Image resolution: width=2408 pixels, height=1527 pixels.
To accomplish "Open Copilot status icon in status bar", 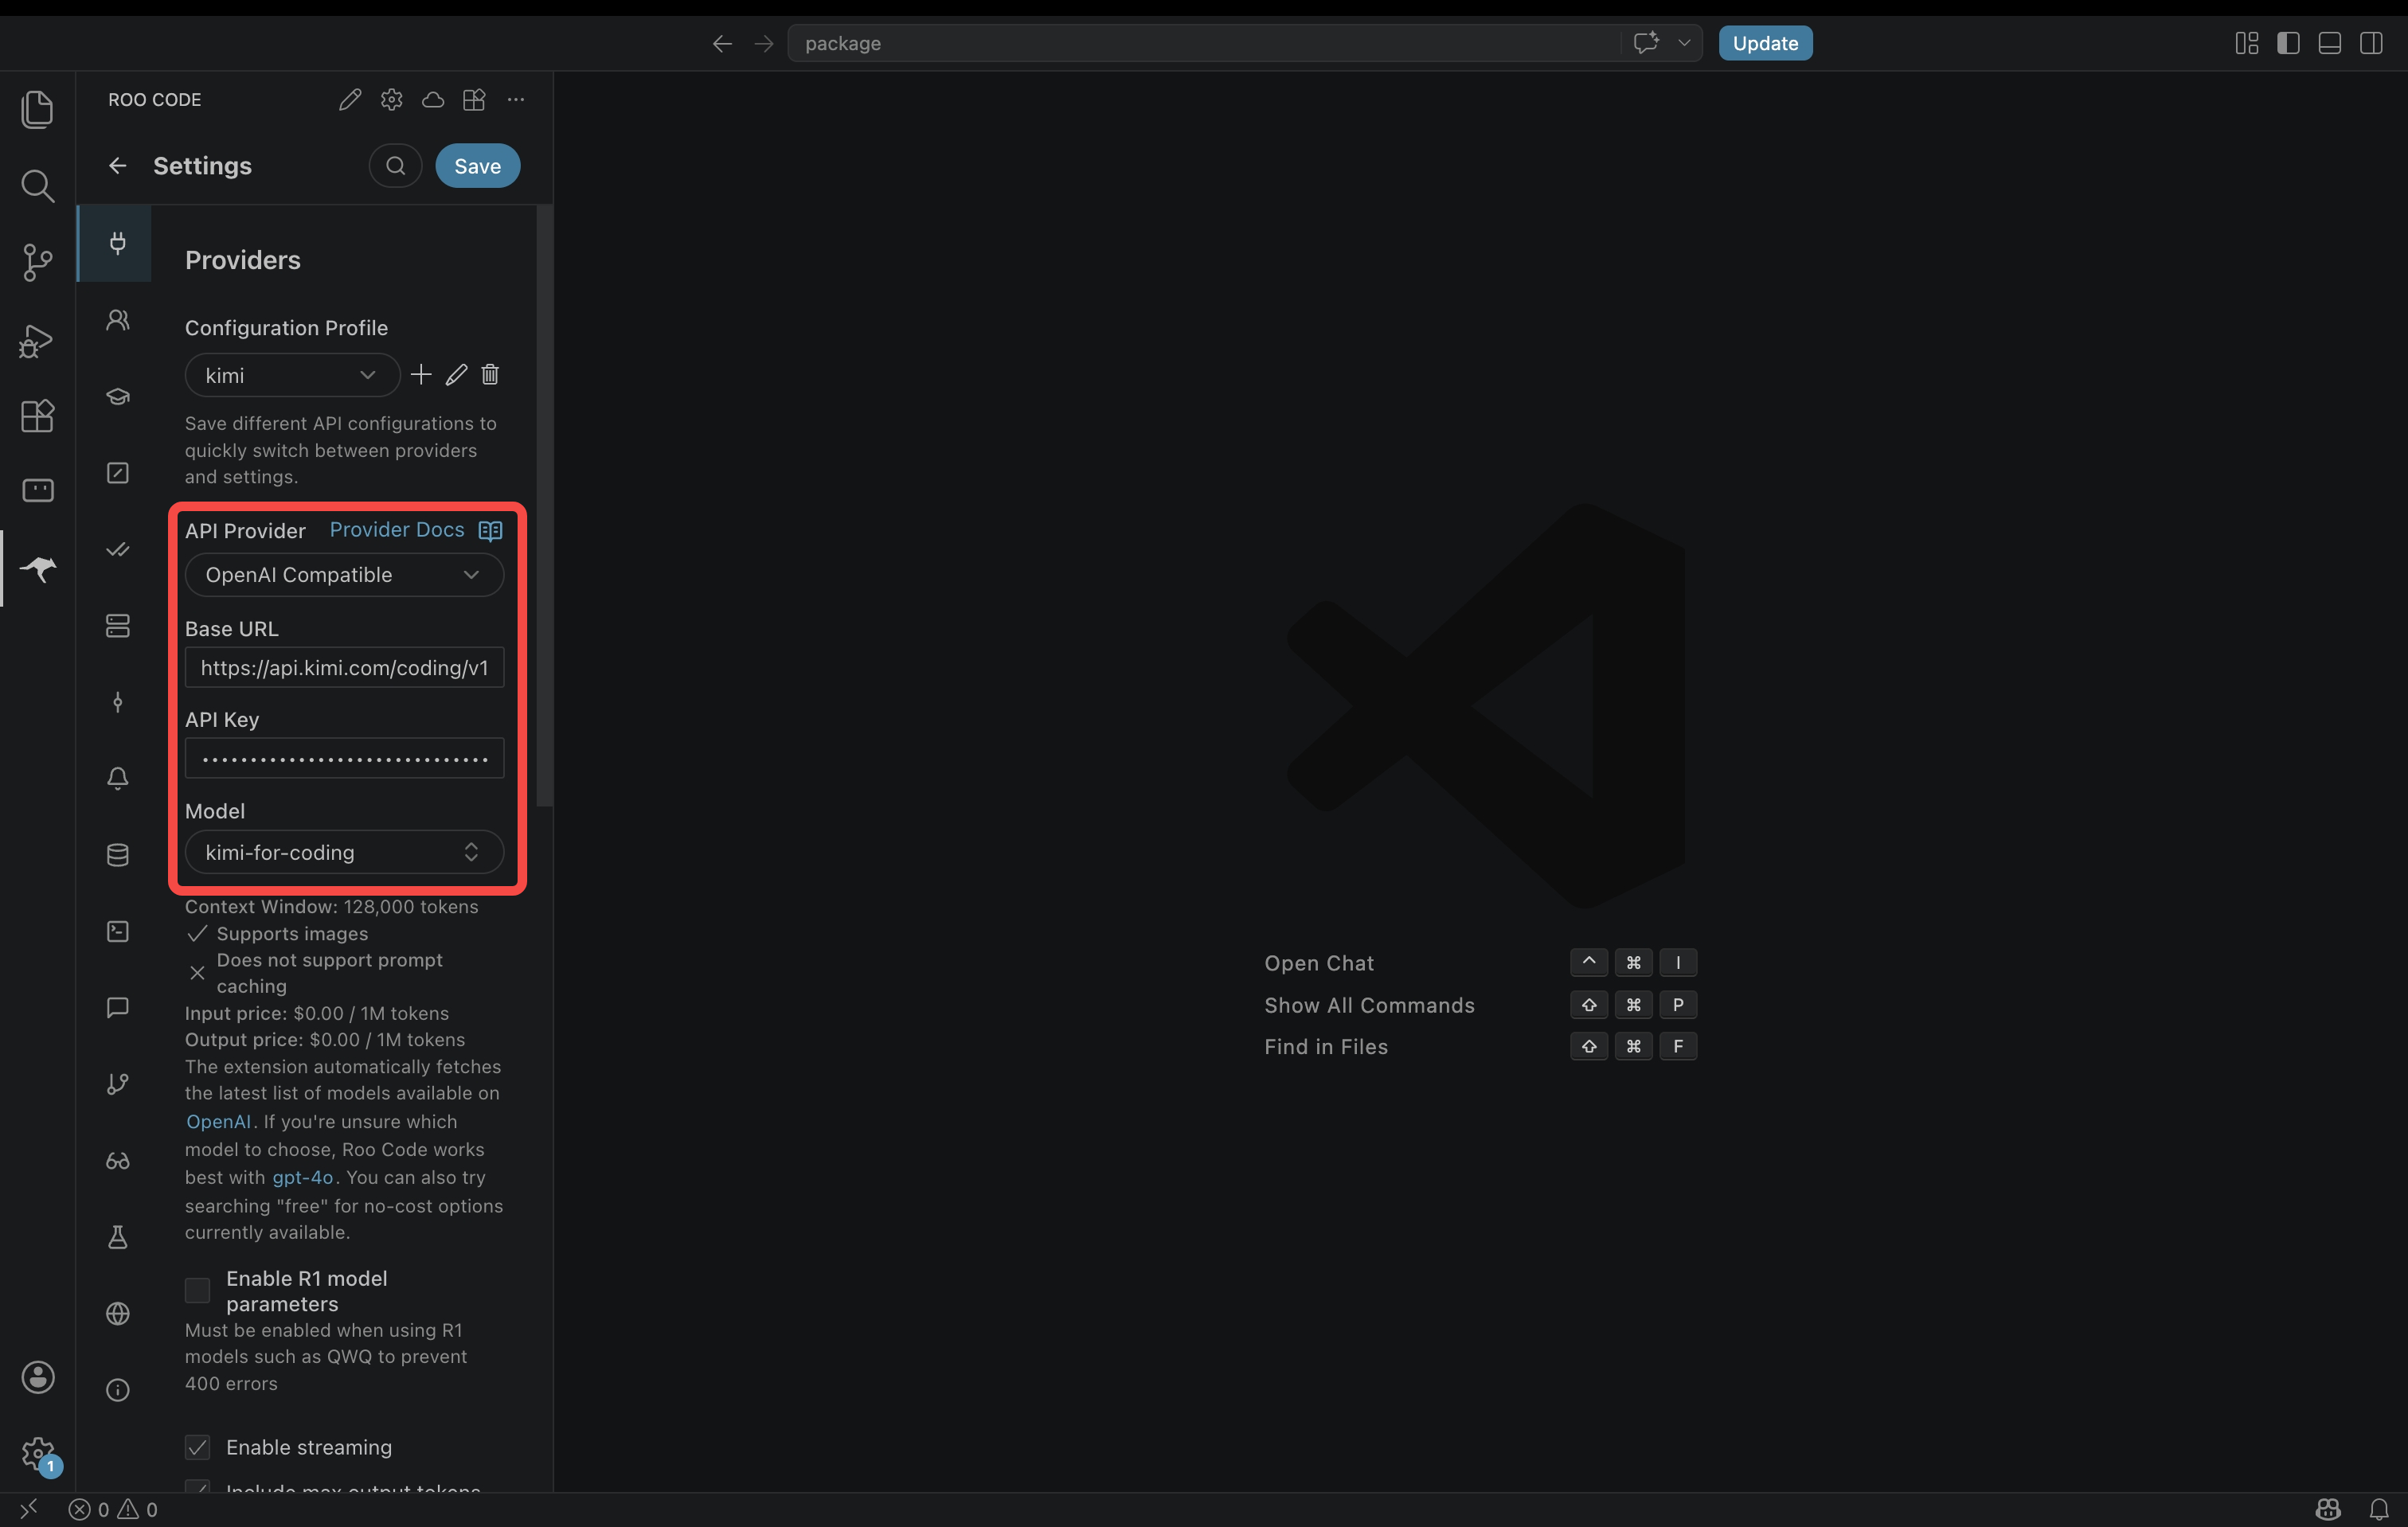I will 2328,1509.
